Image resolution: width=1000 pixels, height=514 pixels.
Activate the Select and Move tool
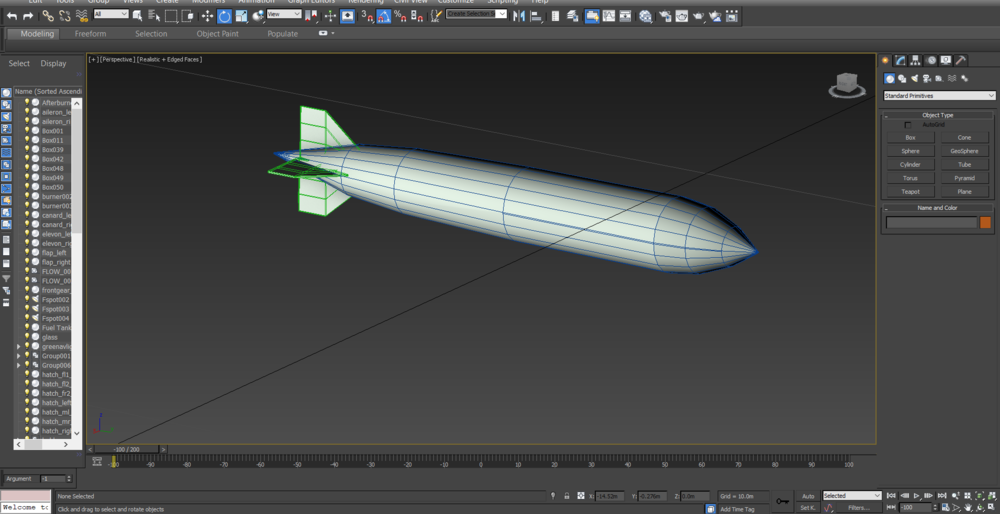[207, 16]
